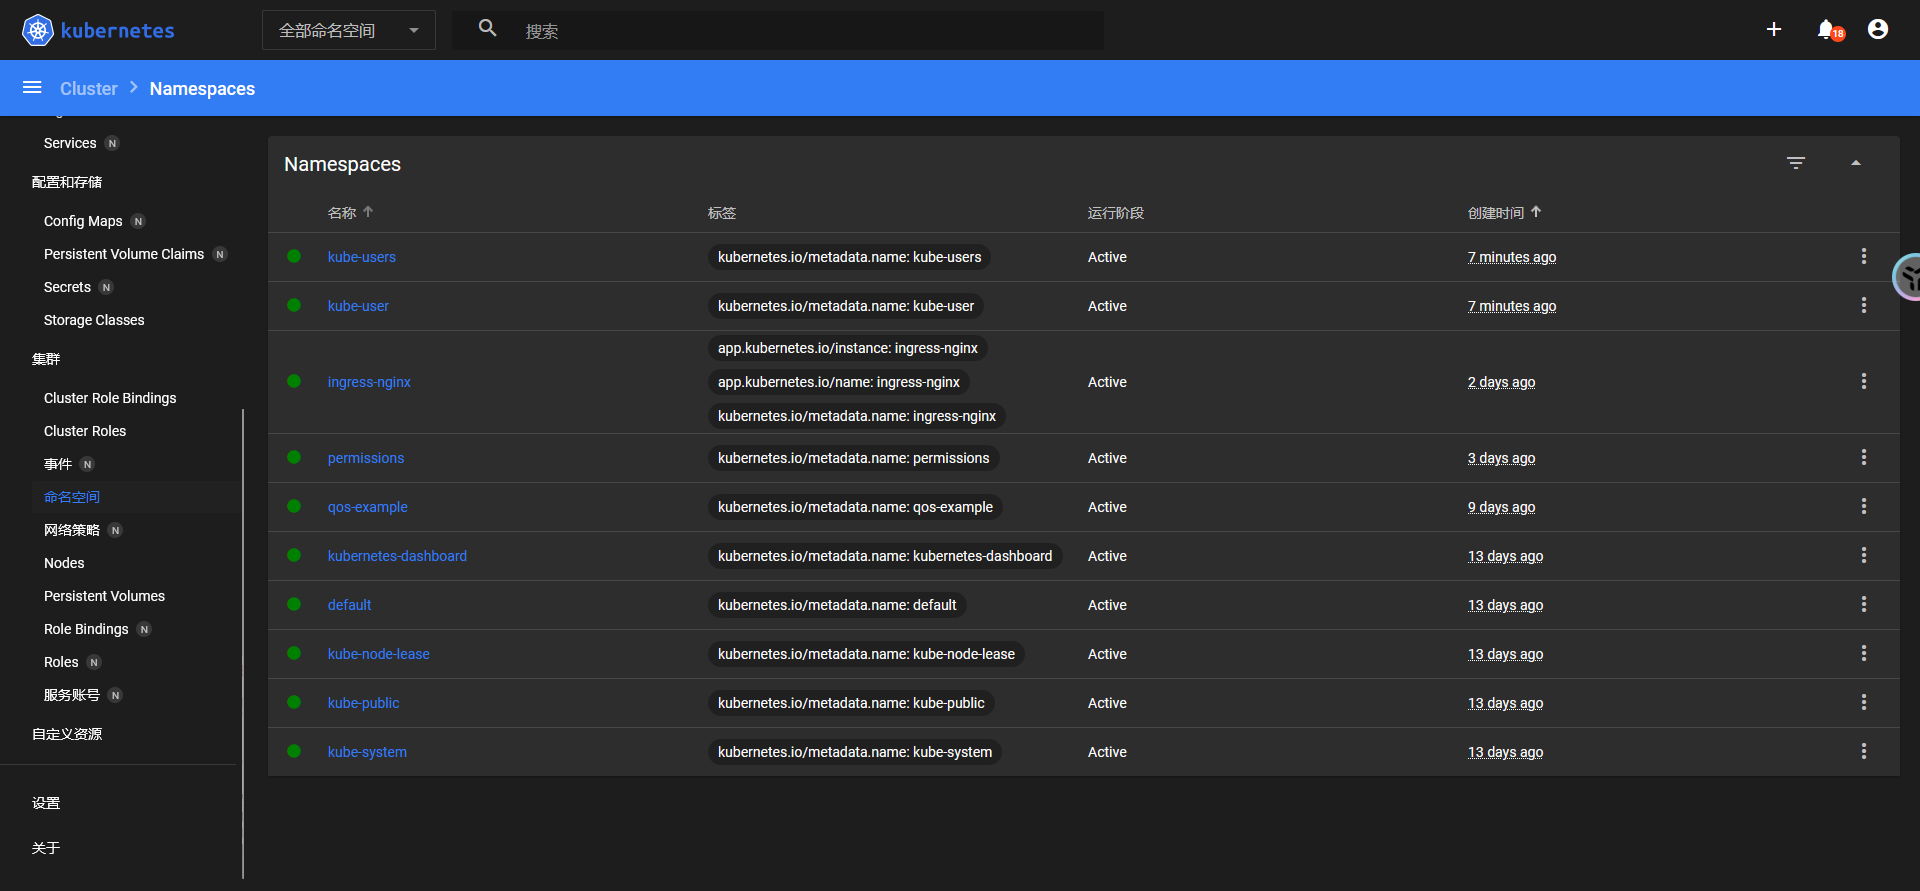Open kubernetes-dashboard namespace link
Image resolution: width=1920 pixels, height=891 pixels.
coord(397,556)
